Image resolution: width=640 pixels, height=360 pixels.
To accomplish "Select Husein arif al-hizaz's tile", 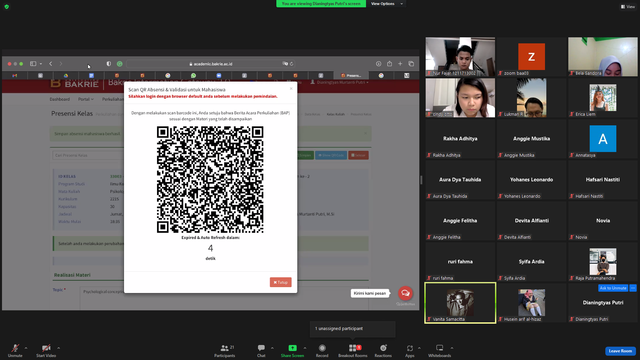I will point(531,303).
